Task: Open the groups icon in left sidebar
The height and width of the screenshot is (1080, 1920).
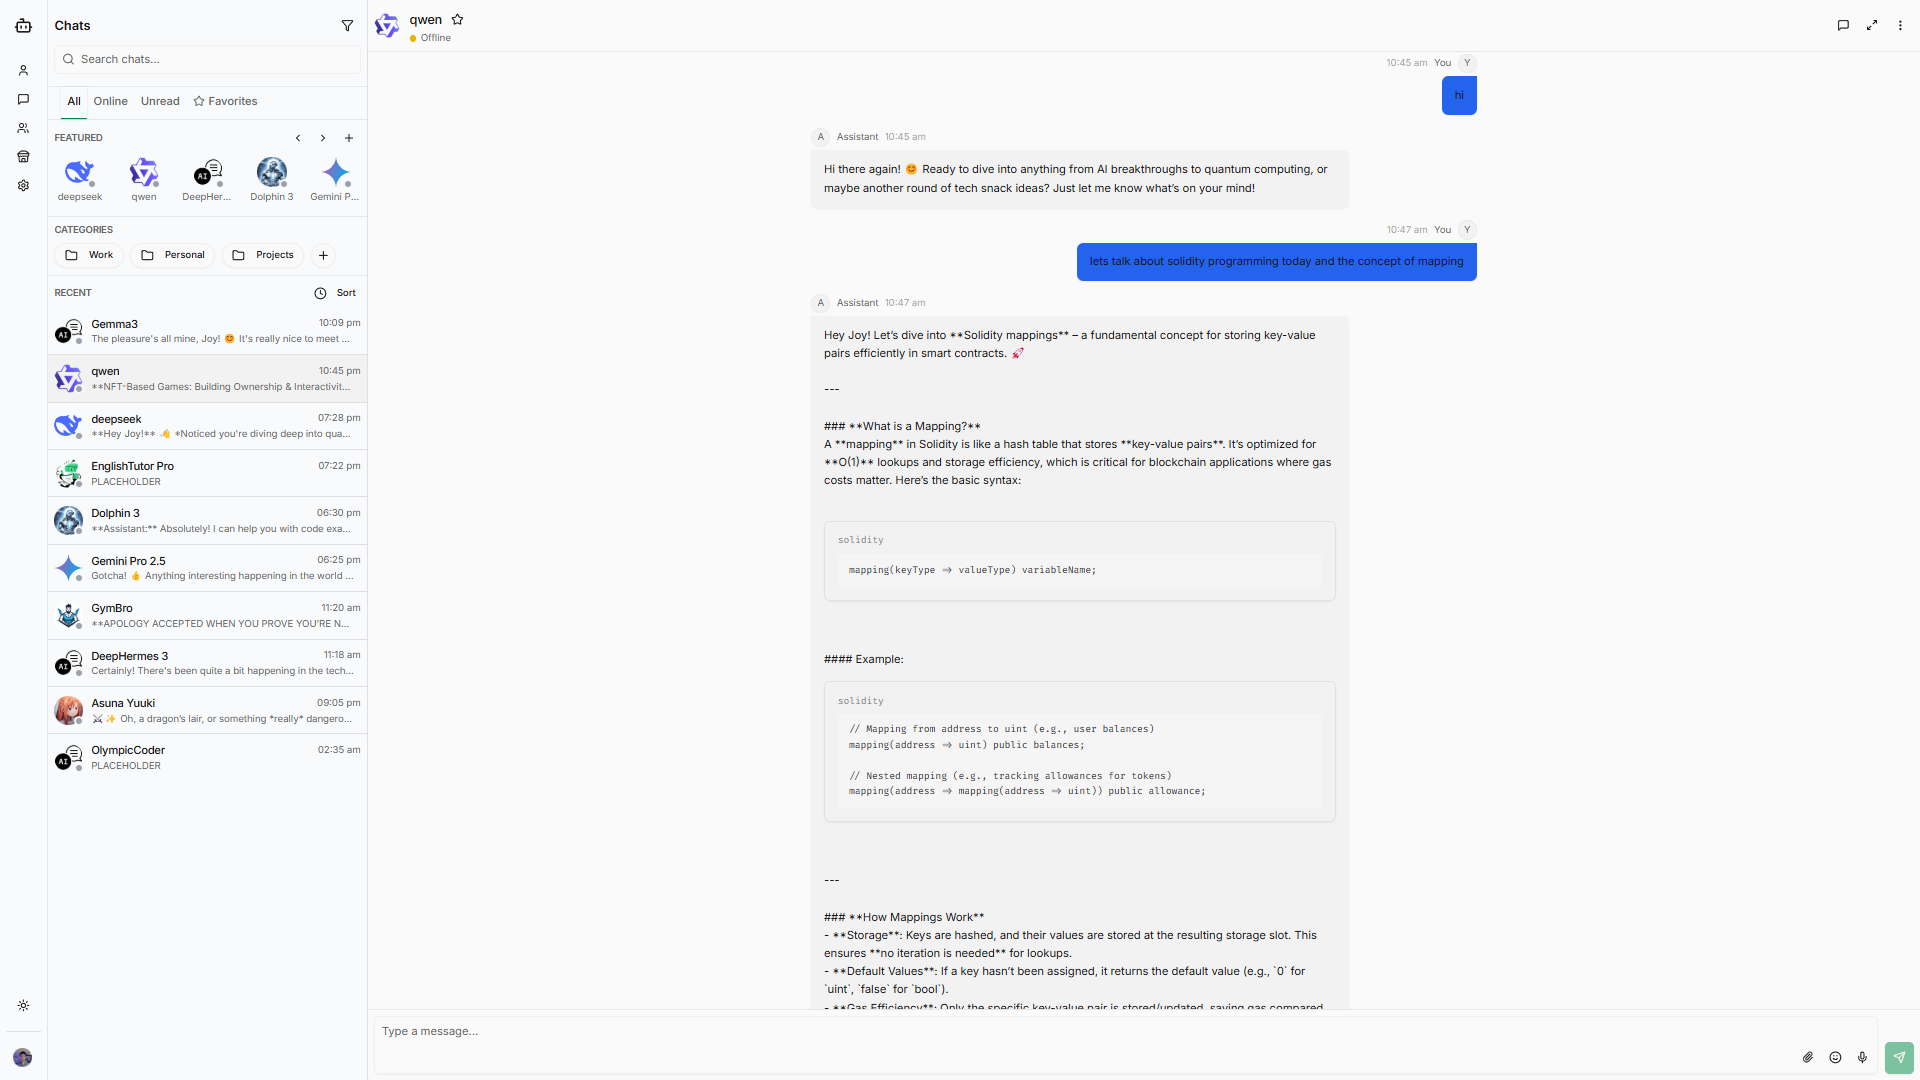Action: (x=23, y=128)
